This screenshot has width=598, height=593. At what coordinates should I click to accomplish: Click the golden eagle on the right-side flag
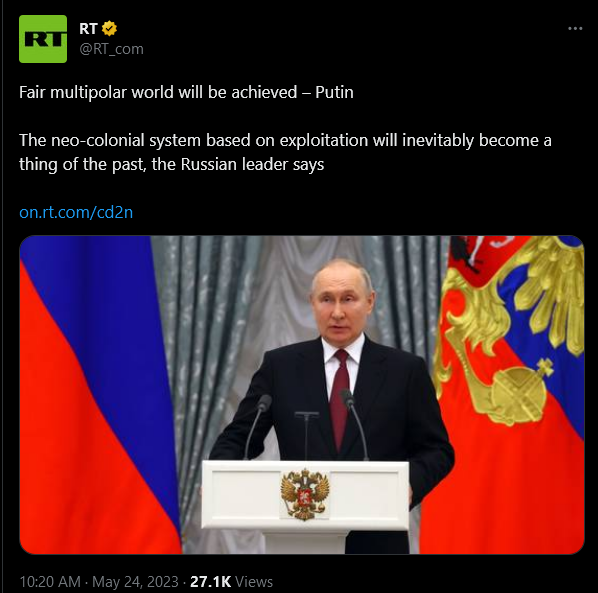point(511,330)
